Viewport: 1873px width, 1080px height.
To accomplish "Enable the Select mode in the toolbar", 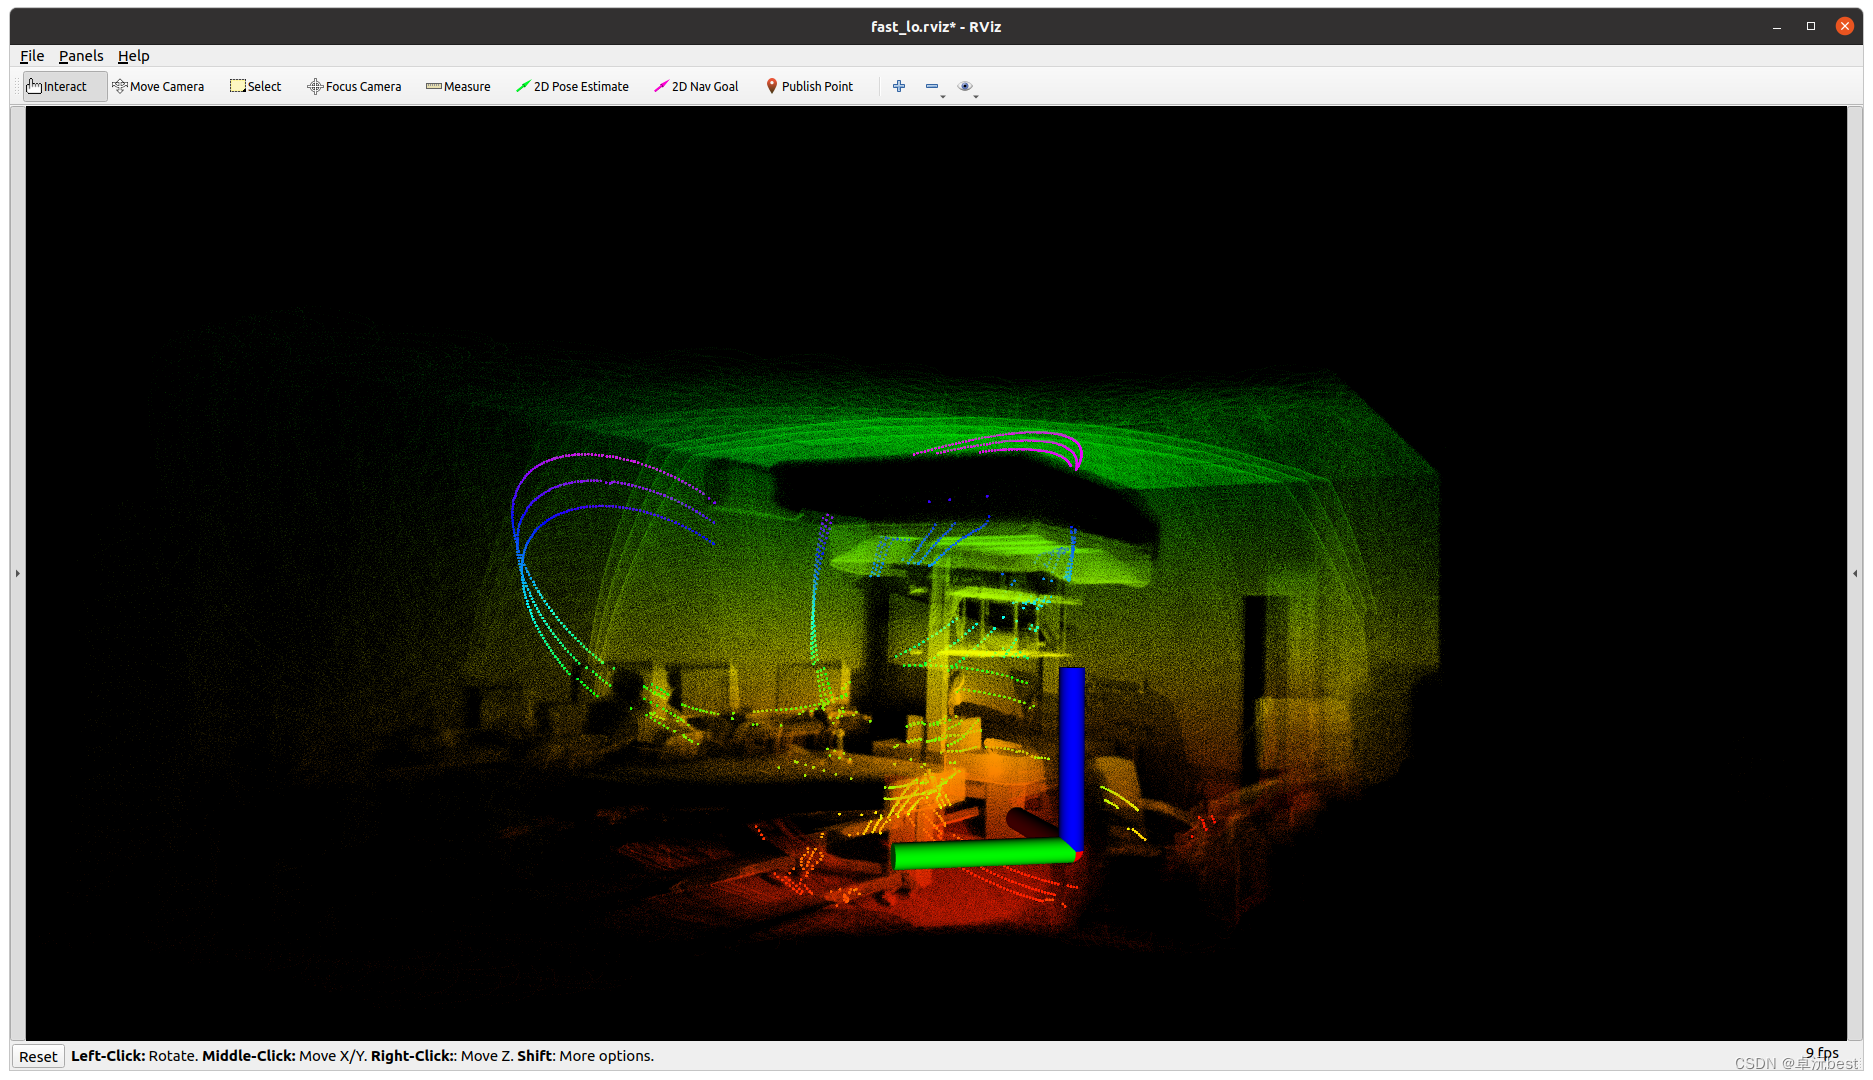I will point(255,86).
